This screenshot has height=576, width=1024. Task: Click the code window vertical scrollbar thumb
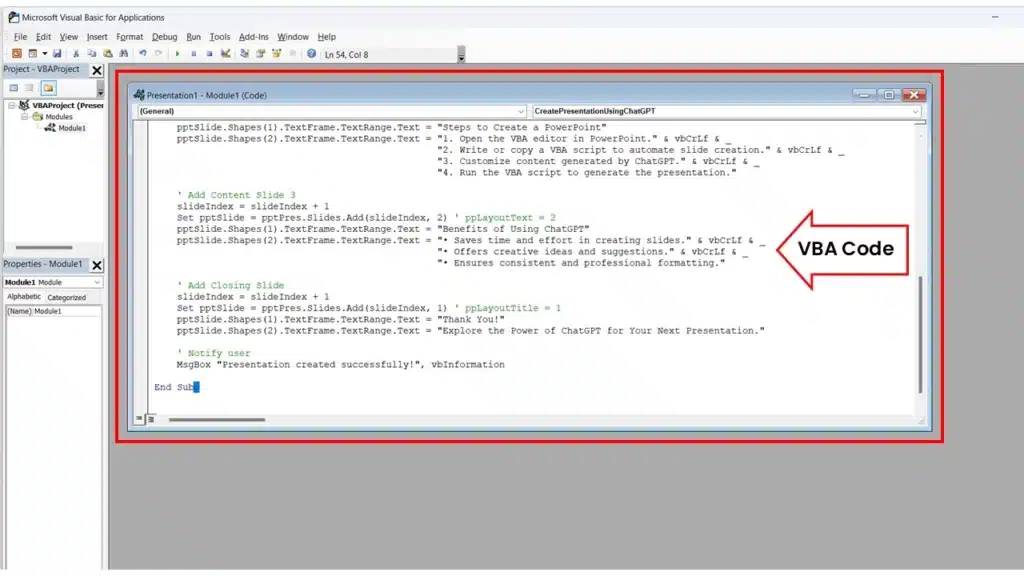pos(920,340)
